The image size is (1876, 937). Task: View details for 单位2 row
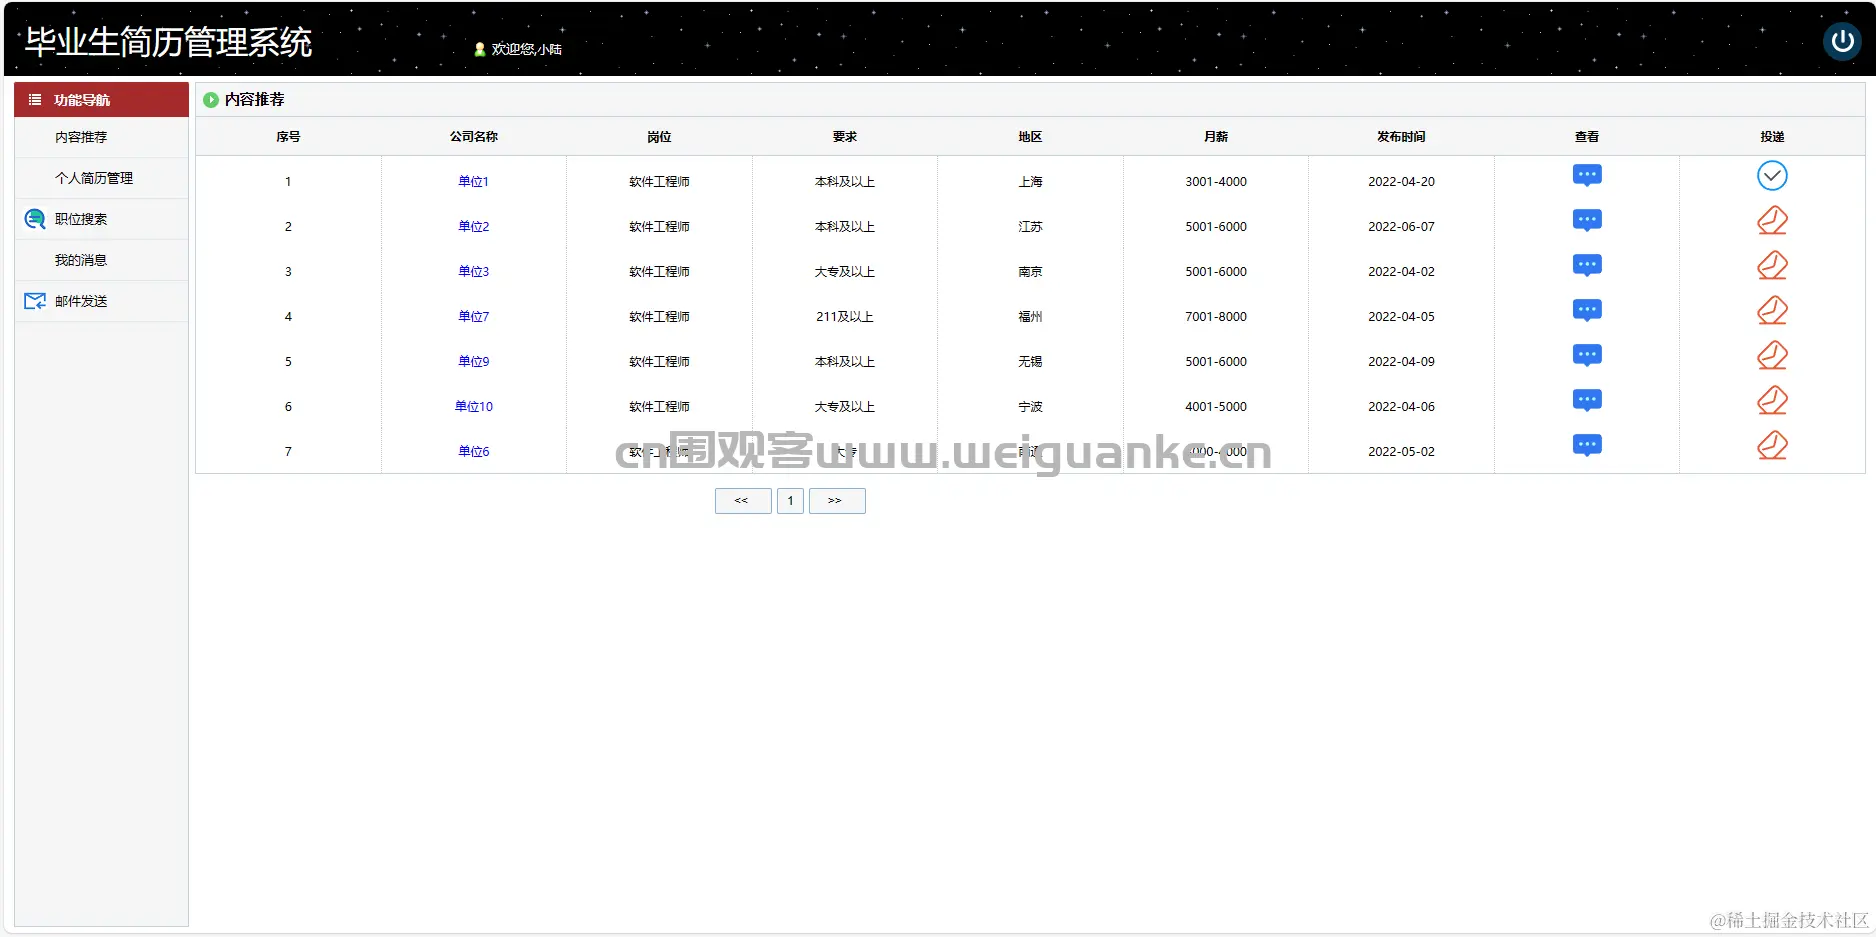coord(1587,221)
